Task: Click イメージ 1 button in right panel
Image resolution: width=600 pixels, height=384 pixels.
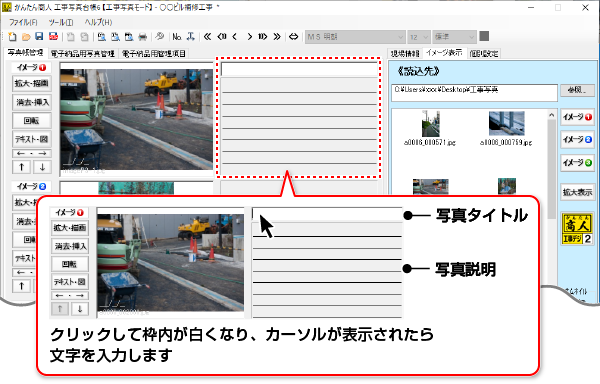Action: click(x=577, y=117)
